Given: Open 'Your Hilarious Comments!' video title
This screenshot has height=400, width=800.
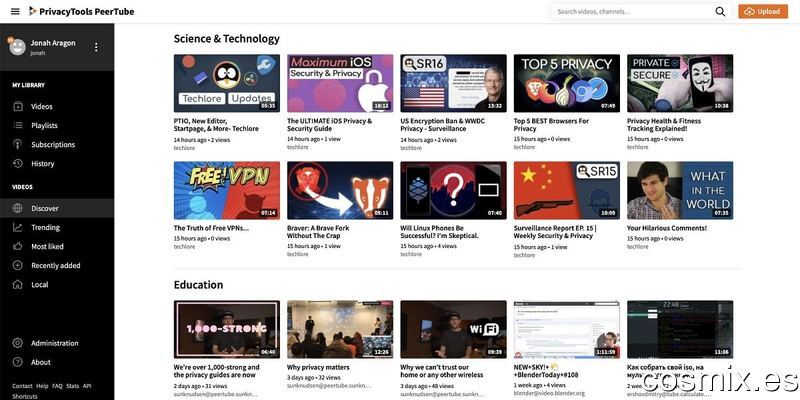Looking at the screenshot, I should click(667, 228).
